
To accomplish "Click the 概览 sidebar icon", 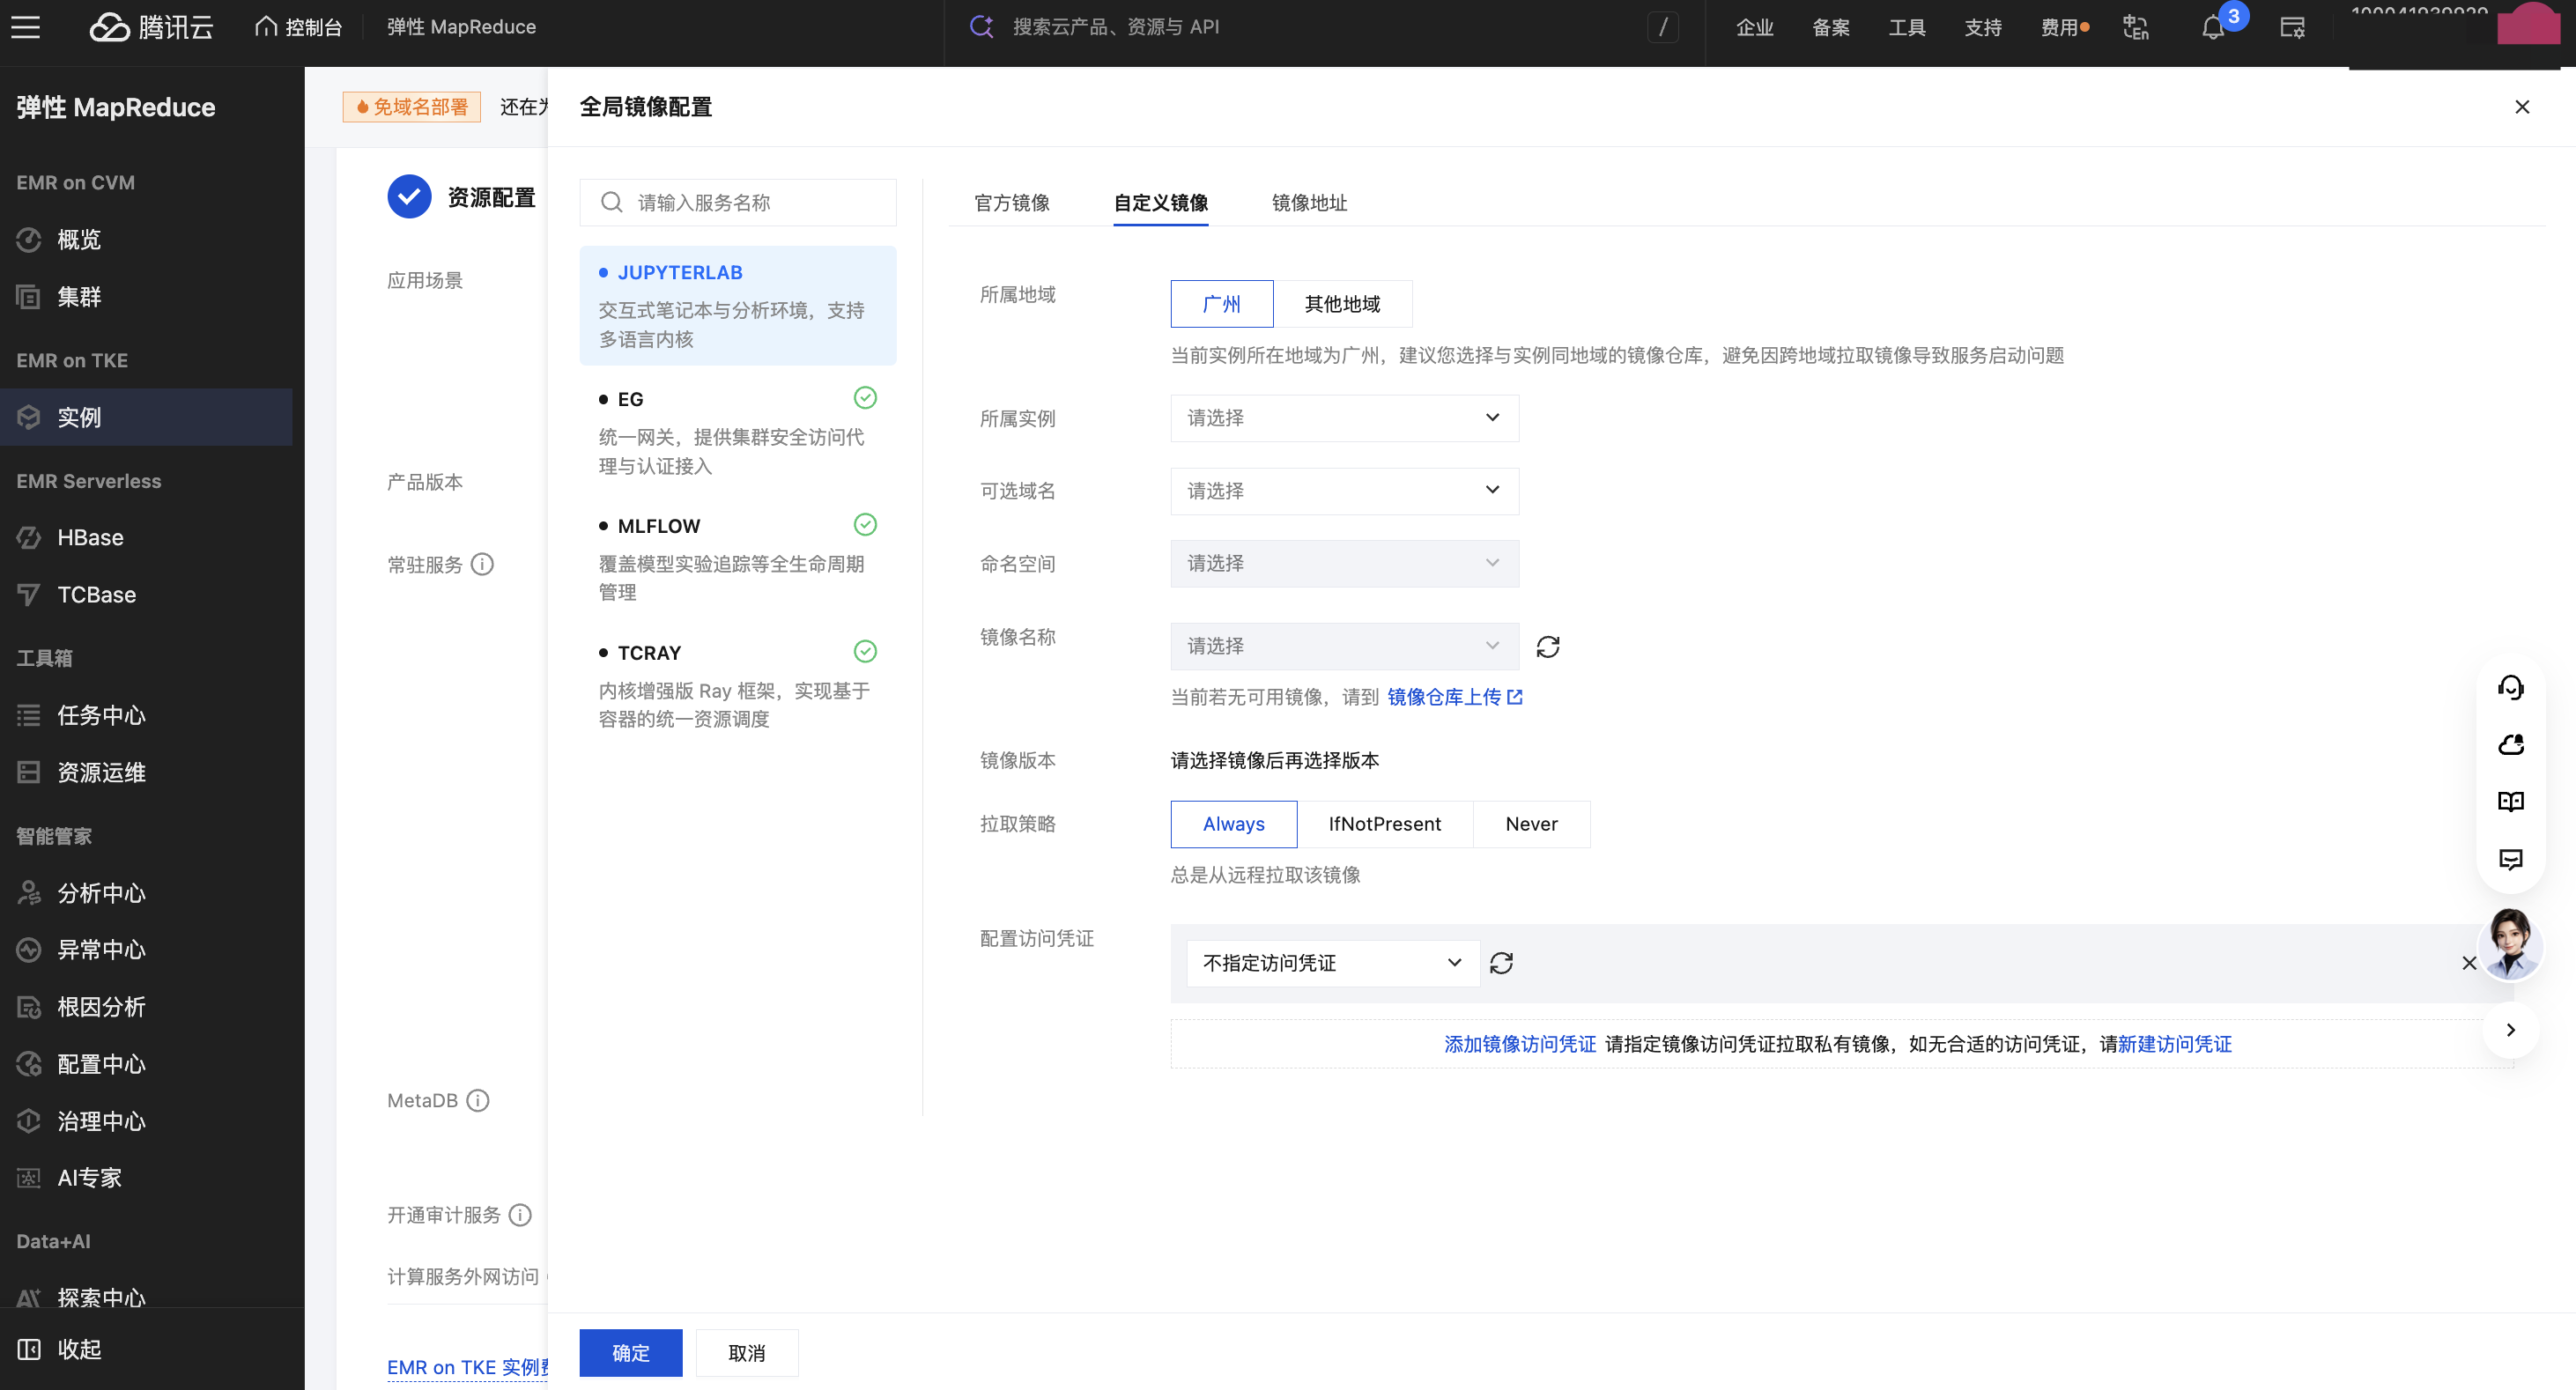I will pyautogui.click(x=29, y=239).
